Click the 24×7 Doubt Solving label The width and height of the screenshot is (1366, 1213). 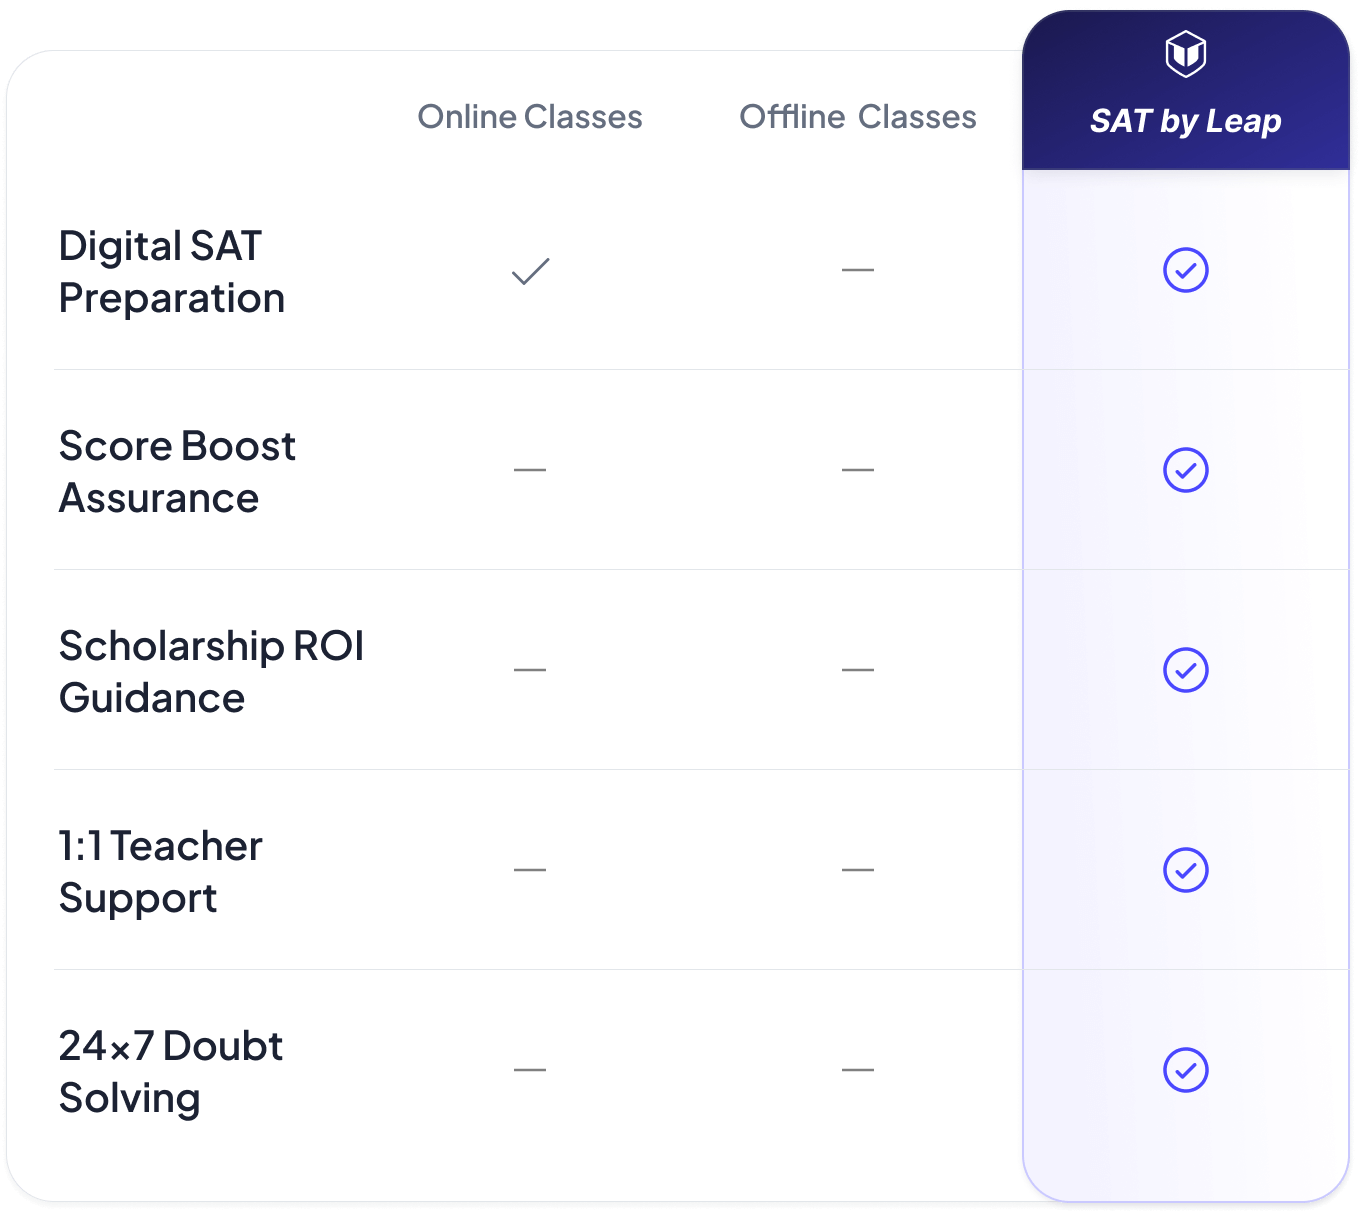[x=170, y=1072]
